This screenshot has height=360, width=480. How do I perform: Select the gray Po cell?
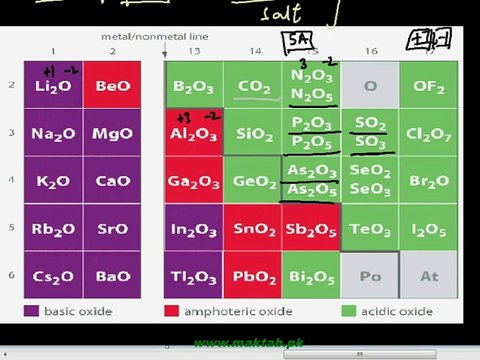click(370, 275)
